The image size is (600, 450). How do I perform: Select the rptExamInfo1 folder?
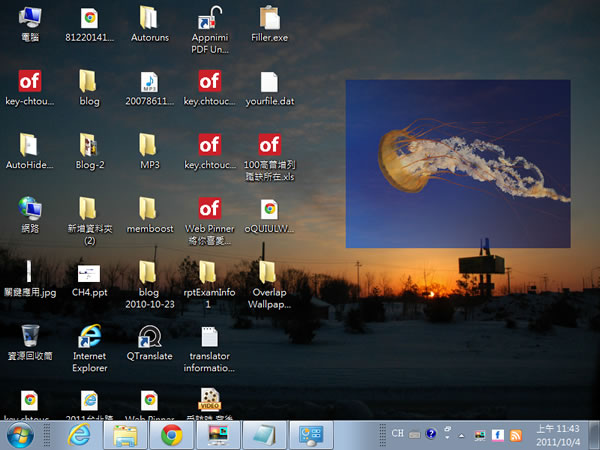(209, 272)
